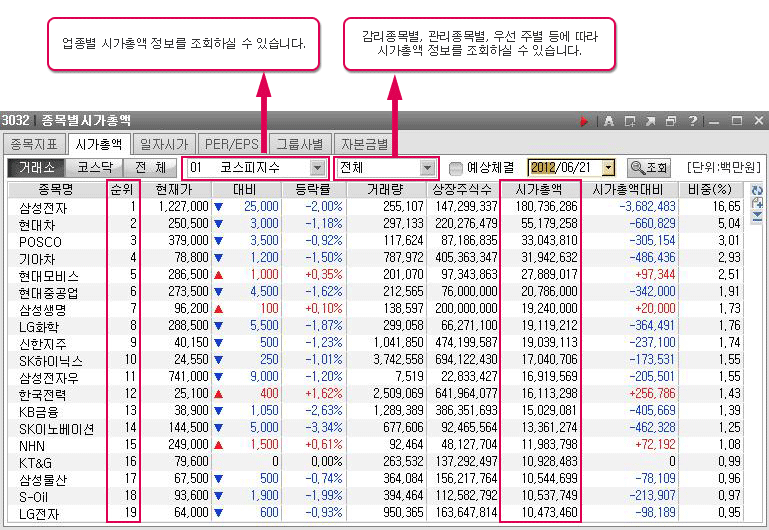
Task: Open the 전체 stock-type dropdown
Action: 427,168
